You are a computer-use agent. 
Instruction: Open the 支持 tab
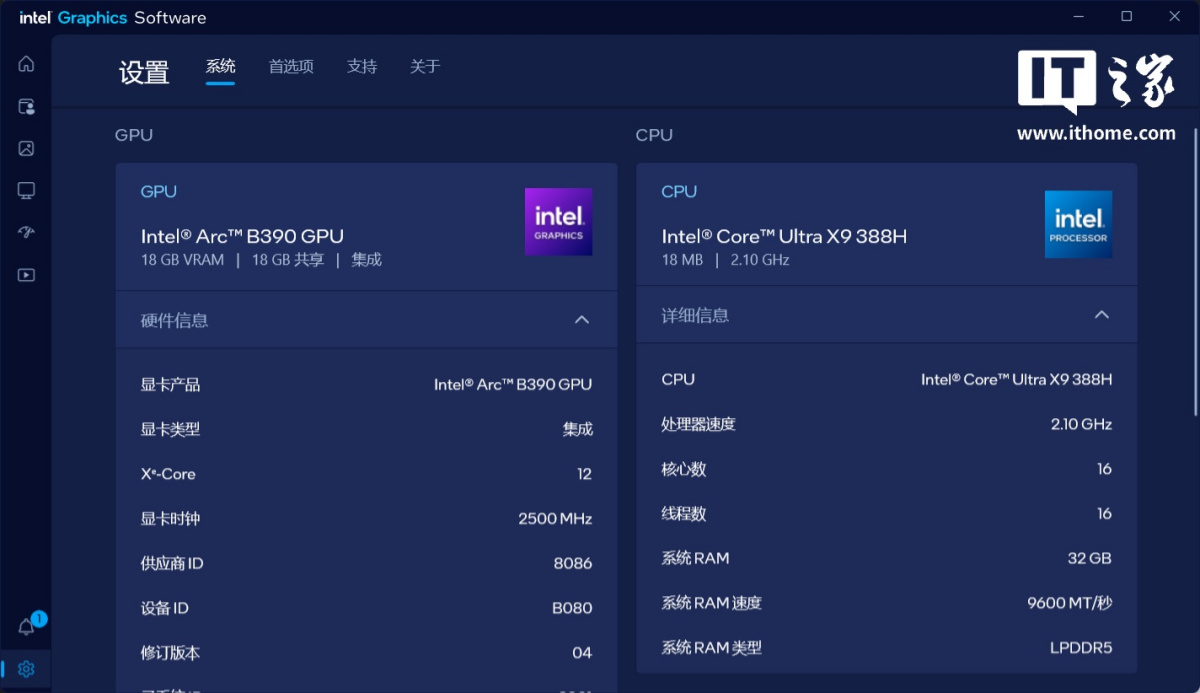pyautogui.click(x=362, y=67)
